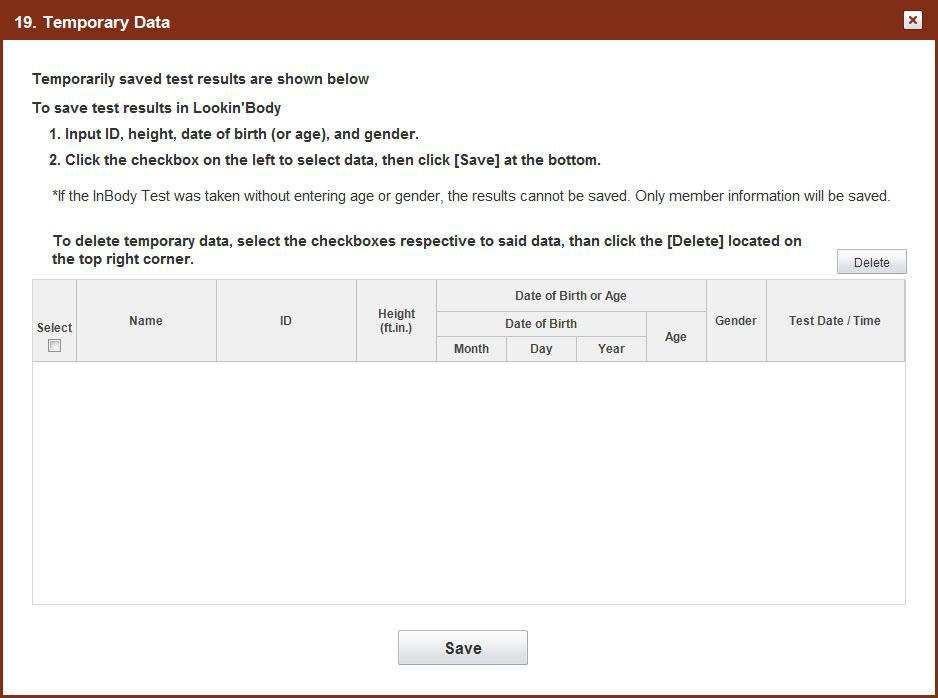The width and height of the screenshot is (938, 698).
Task: Click the Year column header
Action: [x=611, y=349]
